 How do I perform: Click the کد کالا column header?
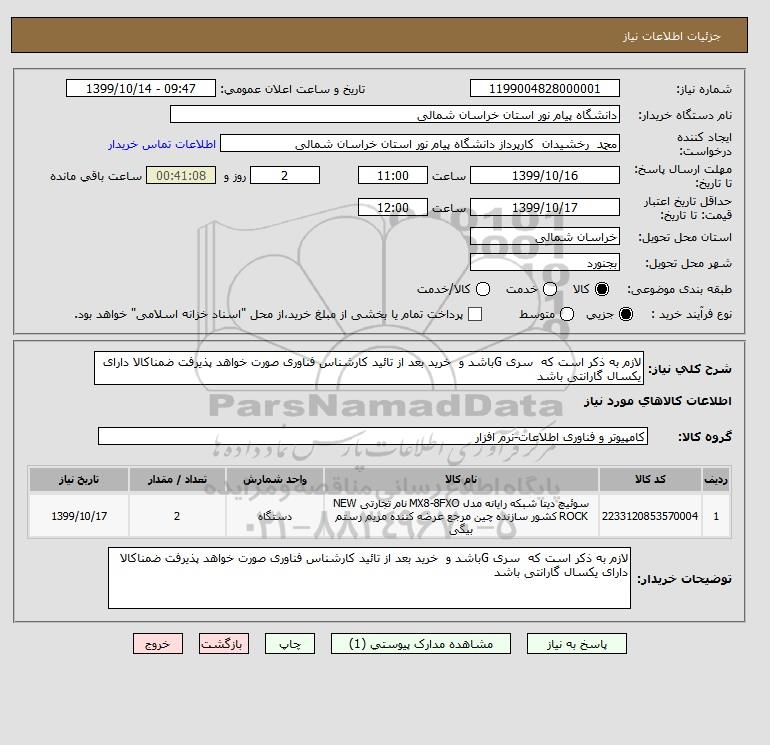[x=650, y=479]
